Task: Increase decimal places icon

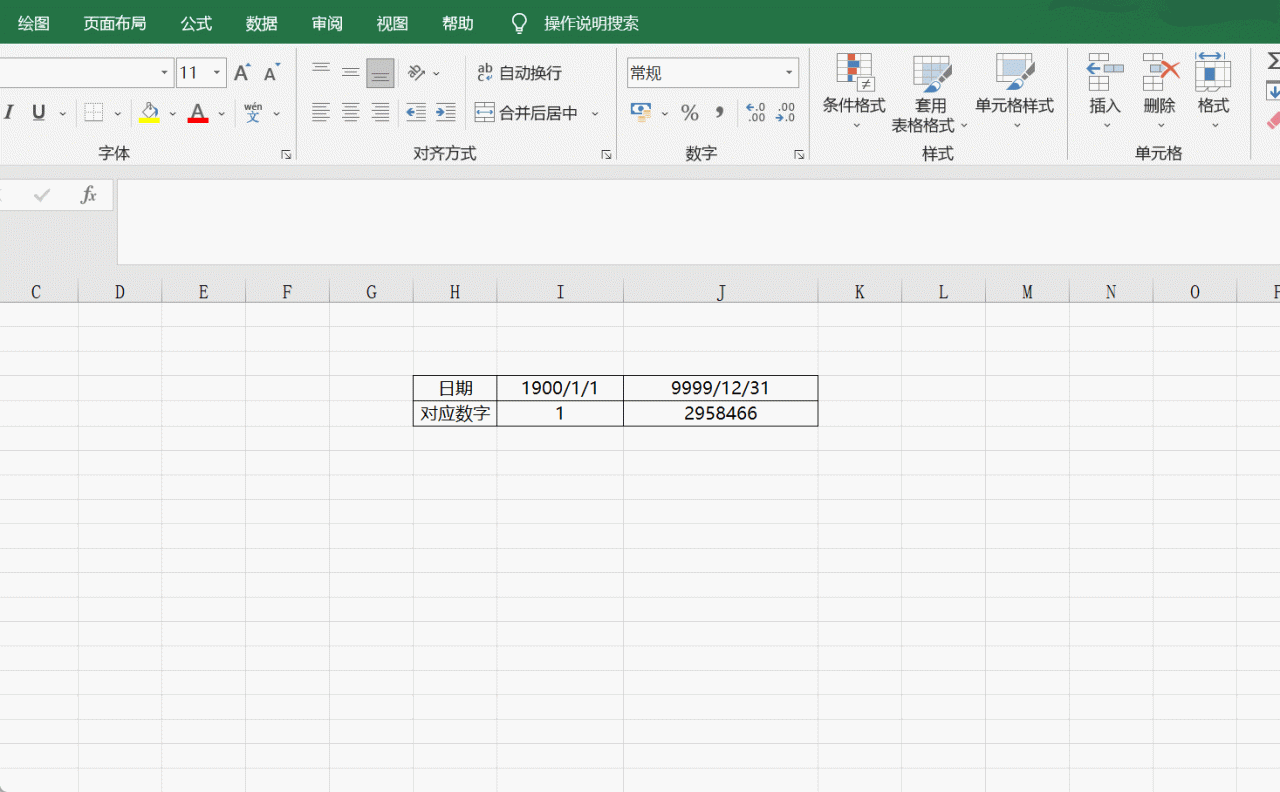Action: (x=756, y=113)
